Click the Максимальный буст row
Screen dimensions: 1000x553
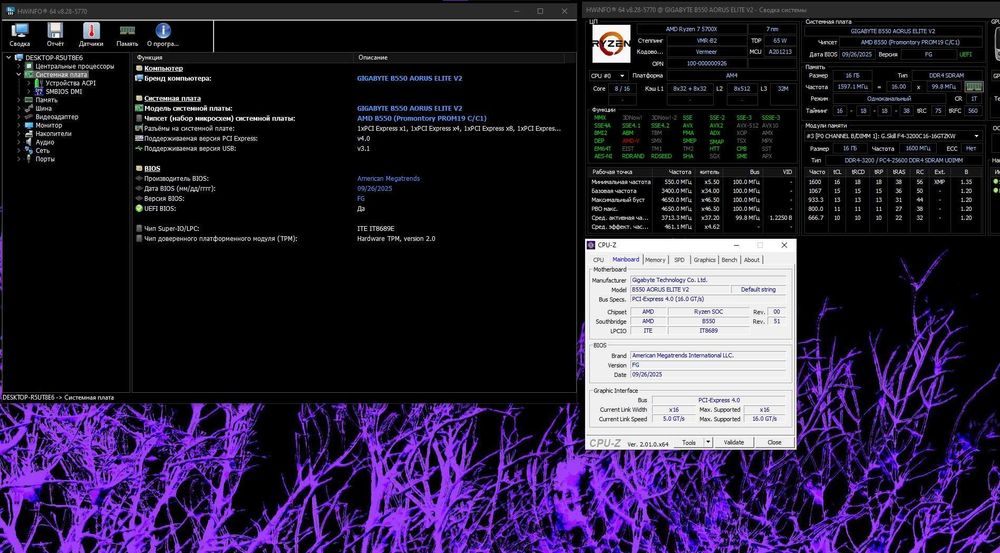click(x=693, y=200)
